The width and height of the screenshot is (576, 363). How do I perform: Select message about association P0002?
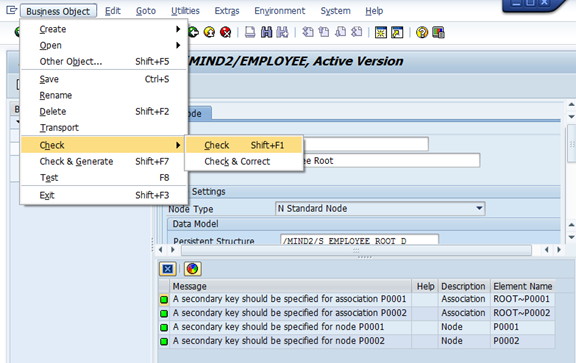(289, 313)
